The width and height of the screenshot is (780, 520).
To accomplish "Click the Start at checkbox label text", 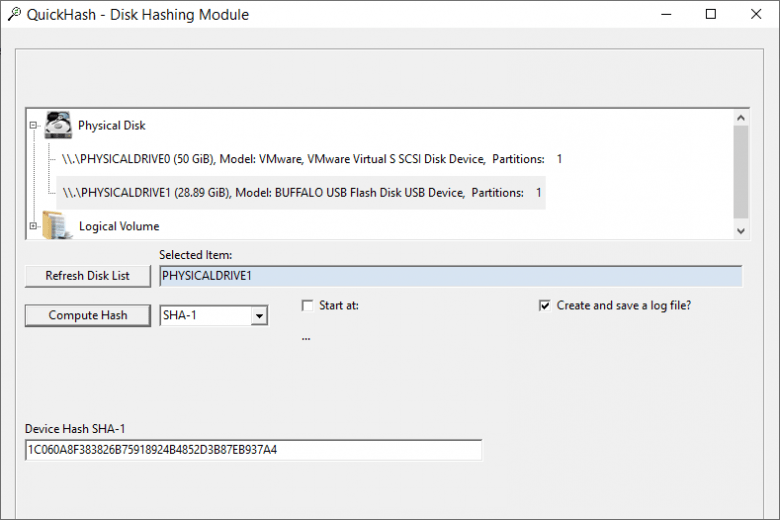I will (339, 305).
